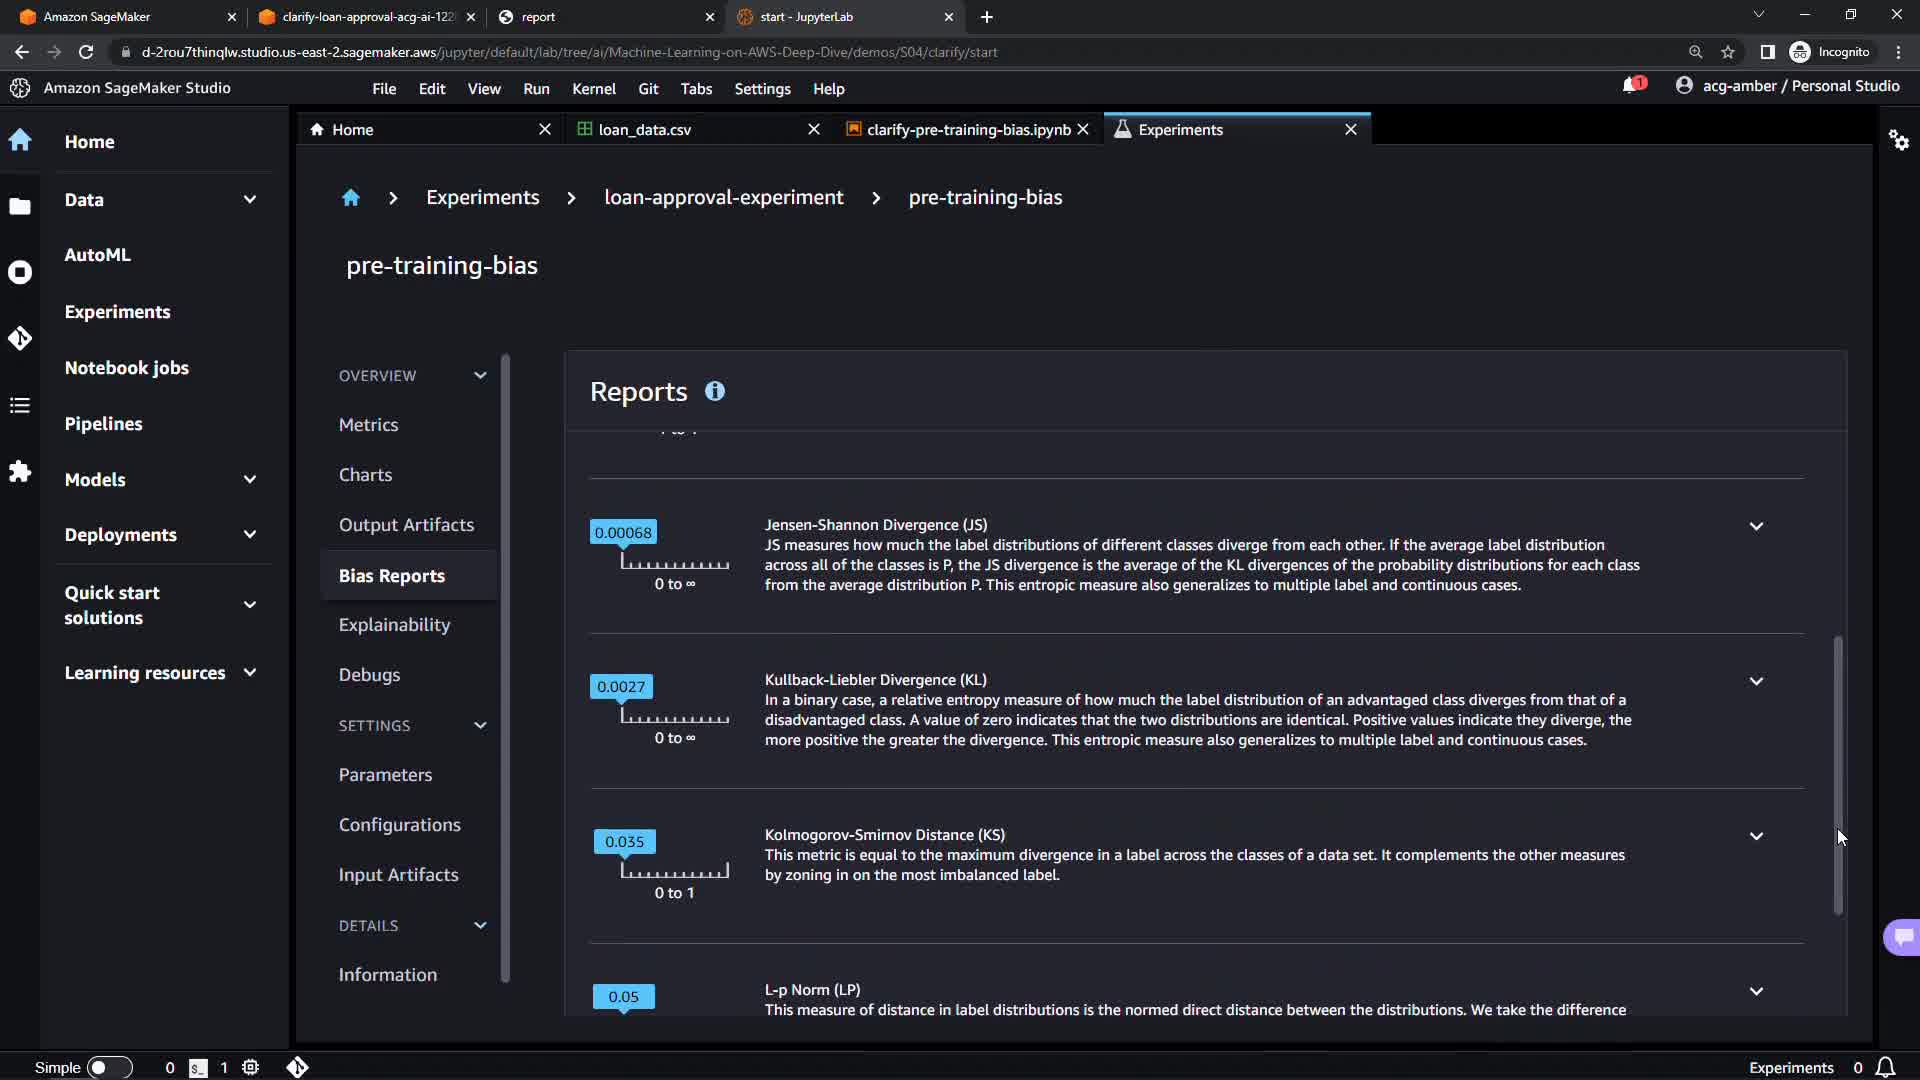Viewport: 1920px width, 1080px height.
Task: Open the notifications bell with red badge
Action: [1632, 86]
